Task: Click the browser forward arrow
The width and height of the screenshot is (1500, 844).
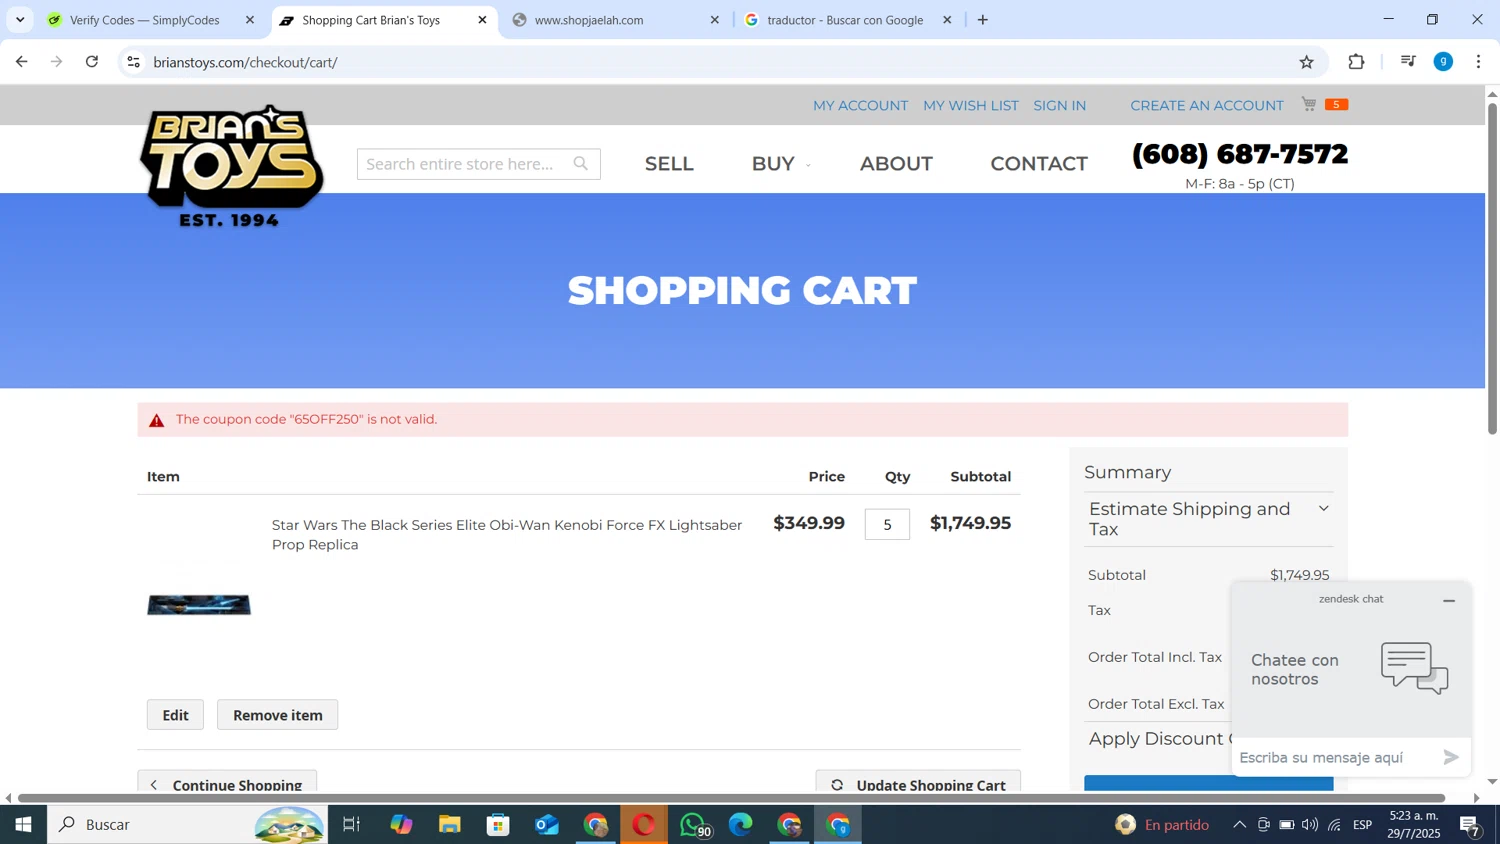Action: coord(57,62)
